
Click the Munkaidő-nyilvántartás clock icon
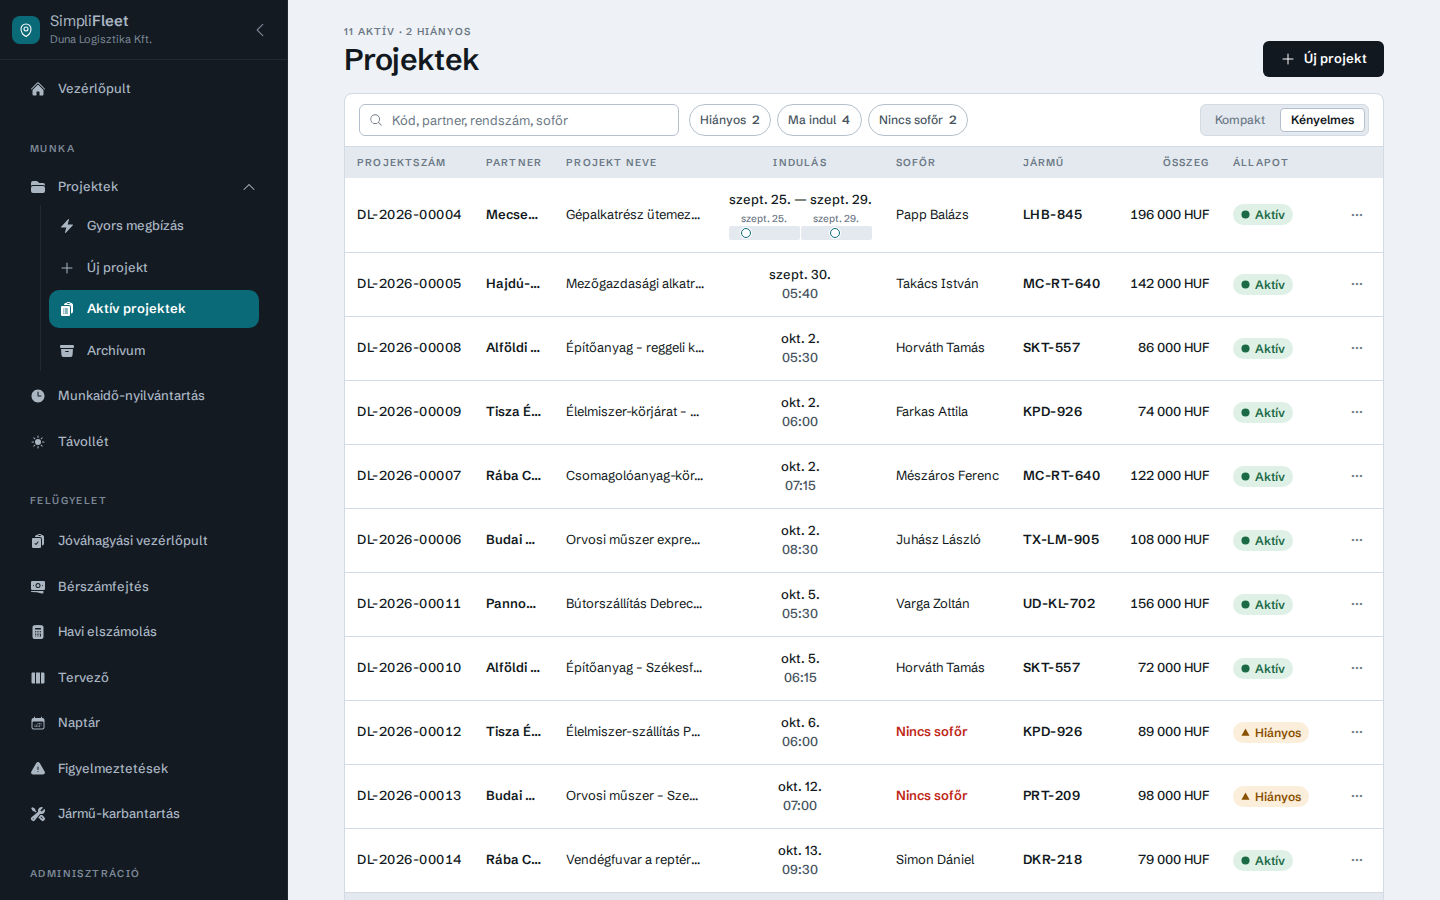tap(38, 396)
